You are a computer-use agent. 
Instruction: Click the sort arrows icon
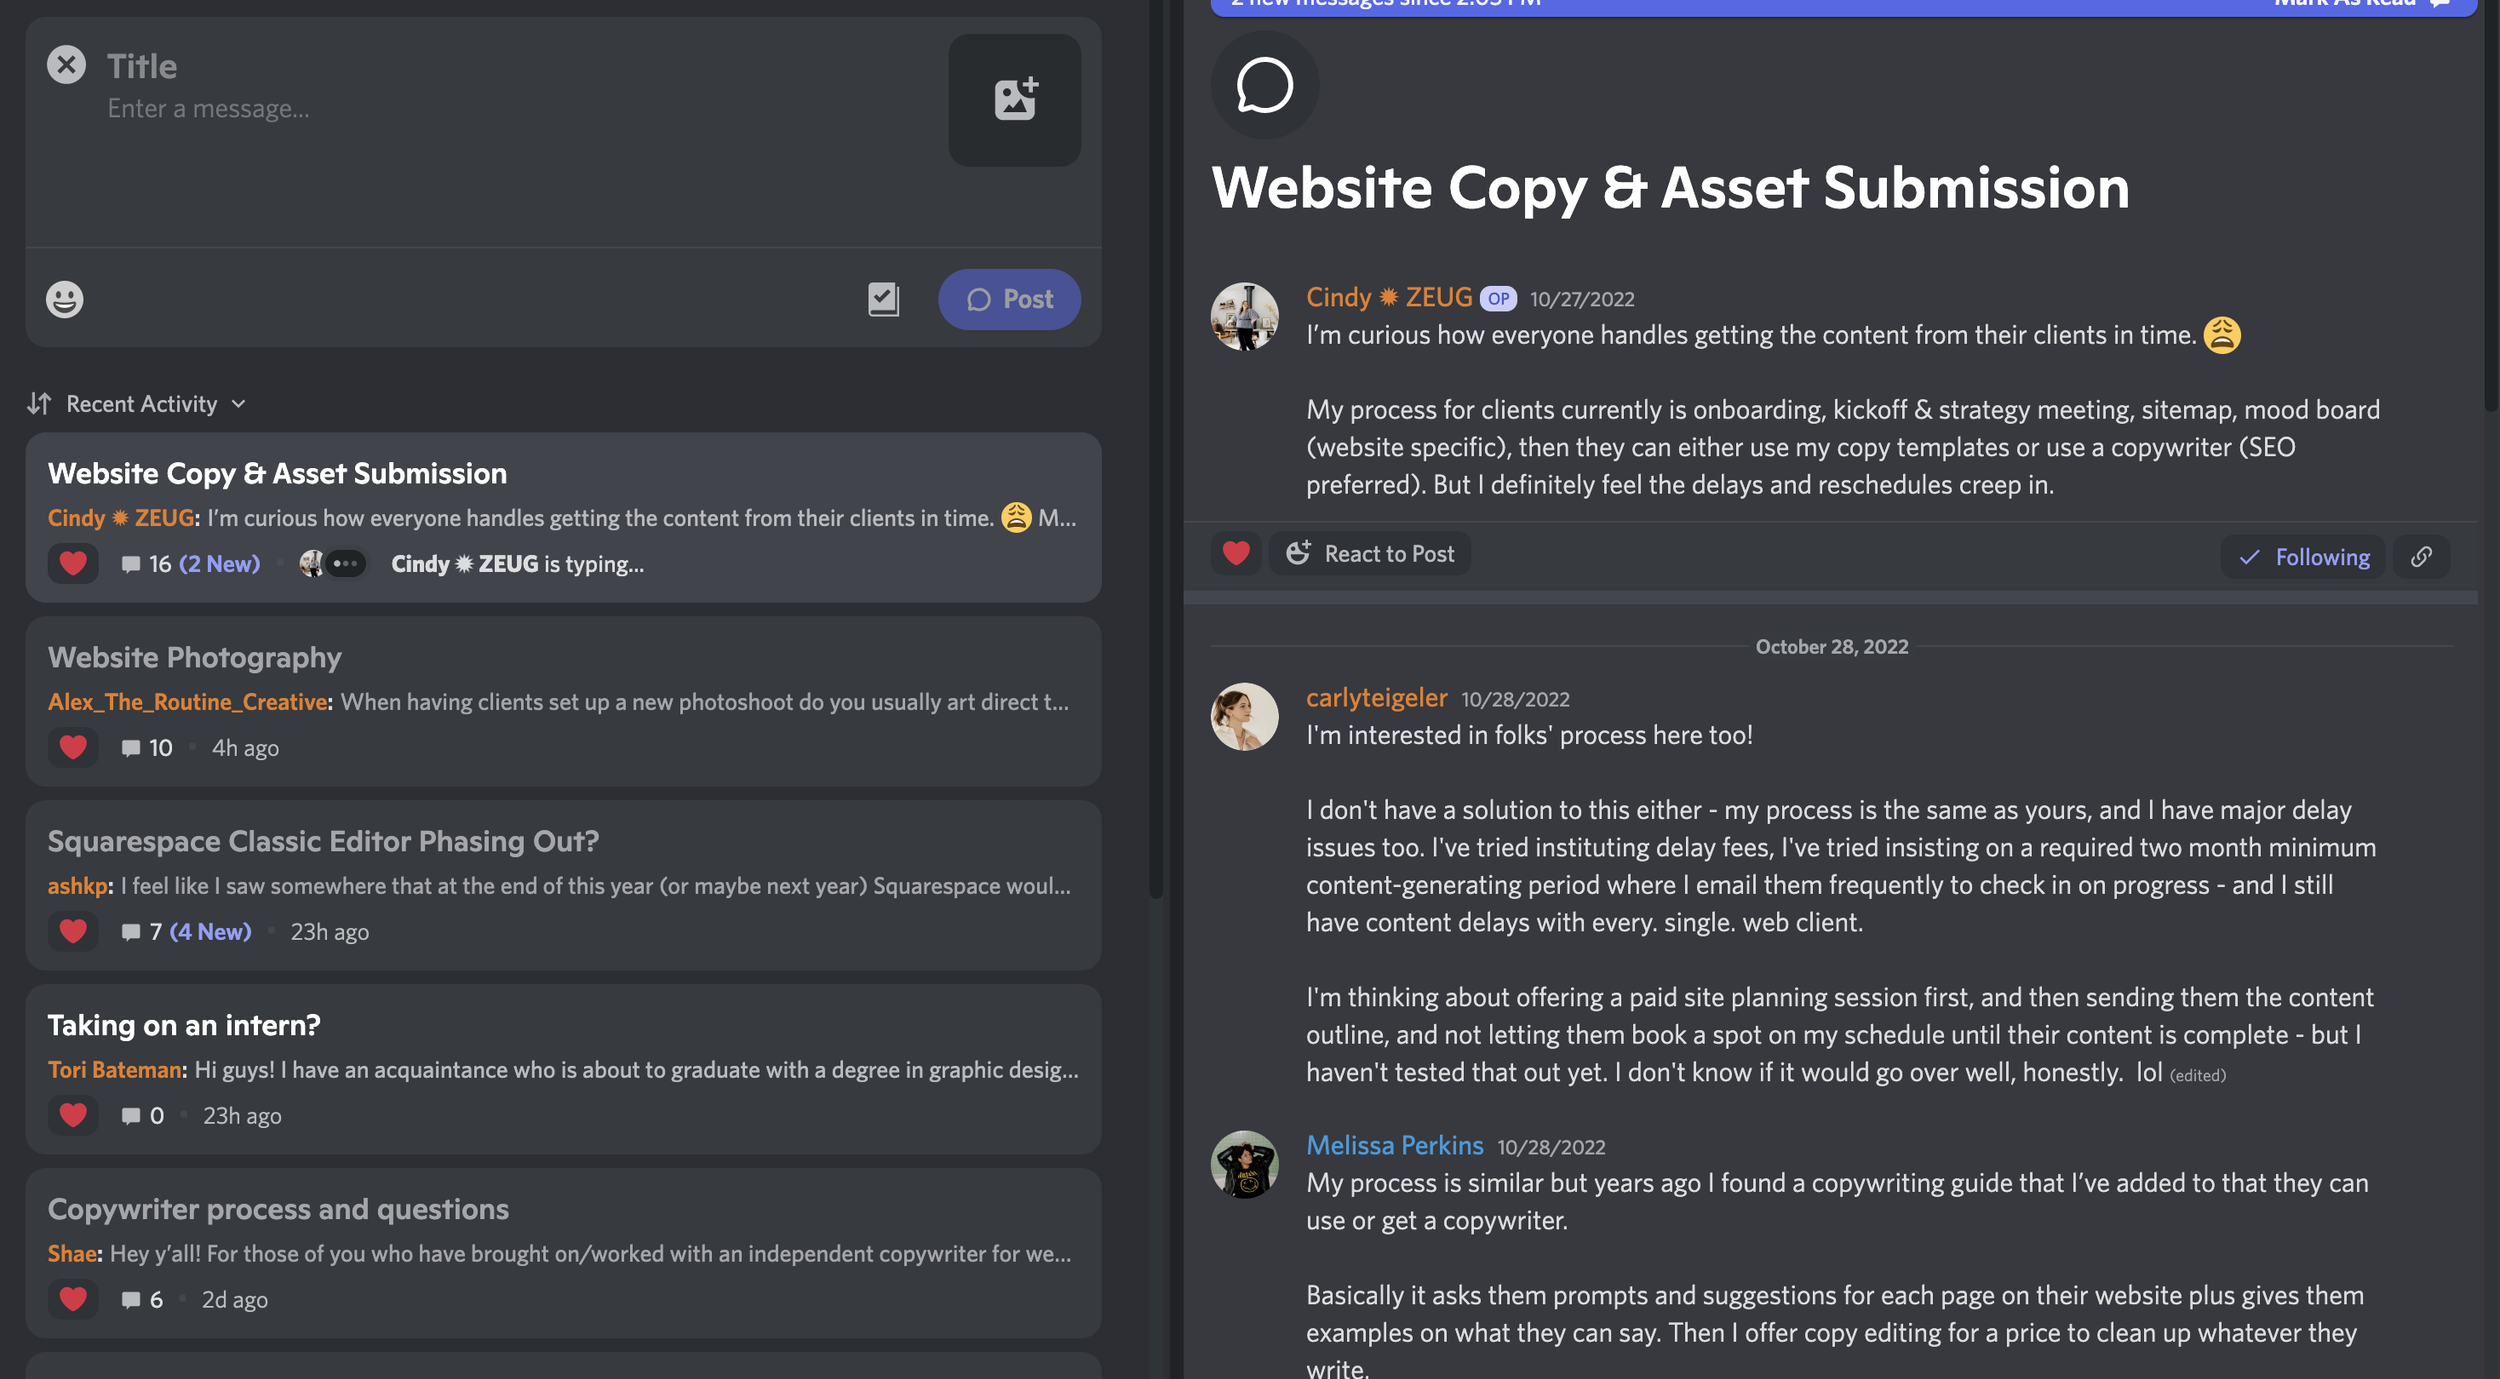point(39,404)
